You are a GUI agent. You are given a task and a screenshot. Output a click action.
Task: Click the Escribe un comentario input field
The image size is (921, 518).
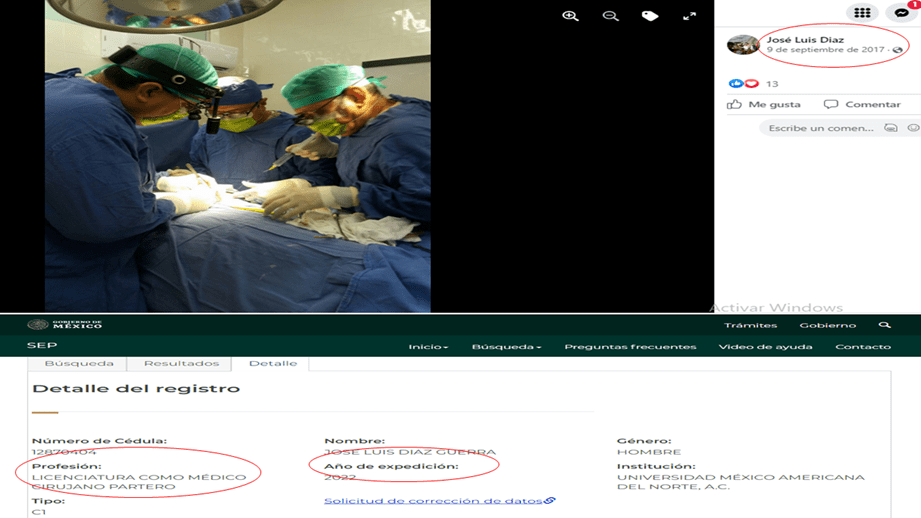coord(820,128)
